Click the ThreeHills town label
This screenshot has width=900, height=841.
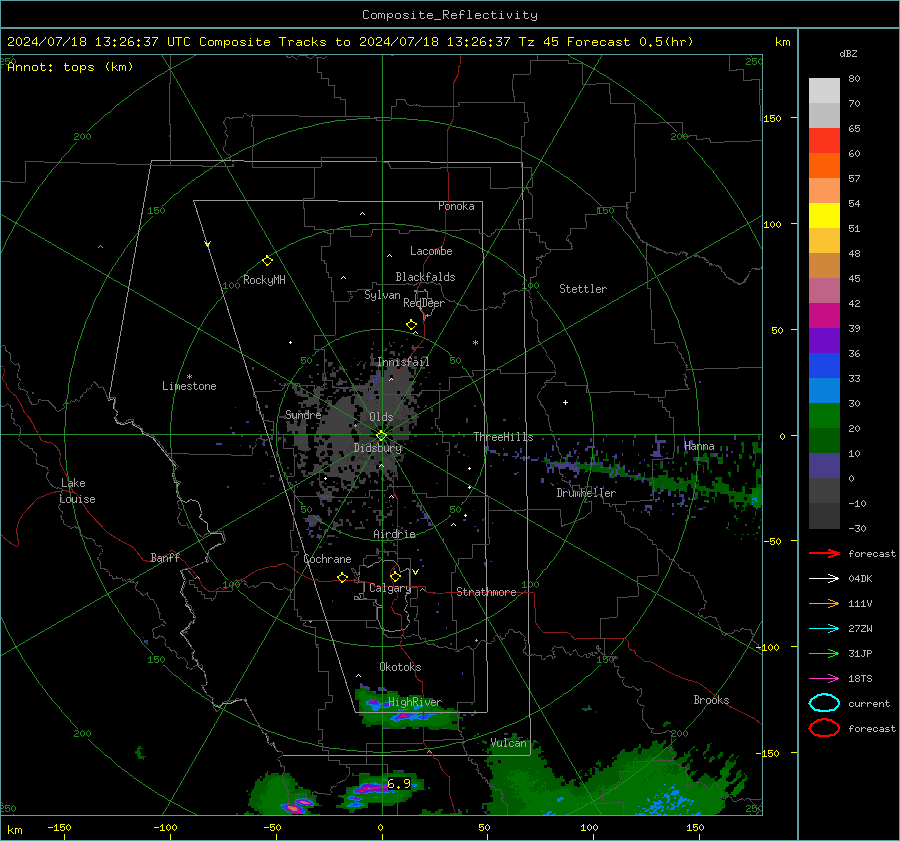coord(503,437)
